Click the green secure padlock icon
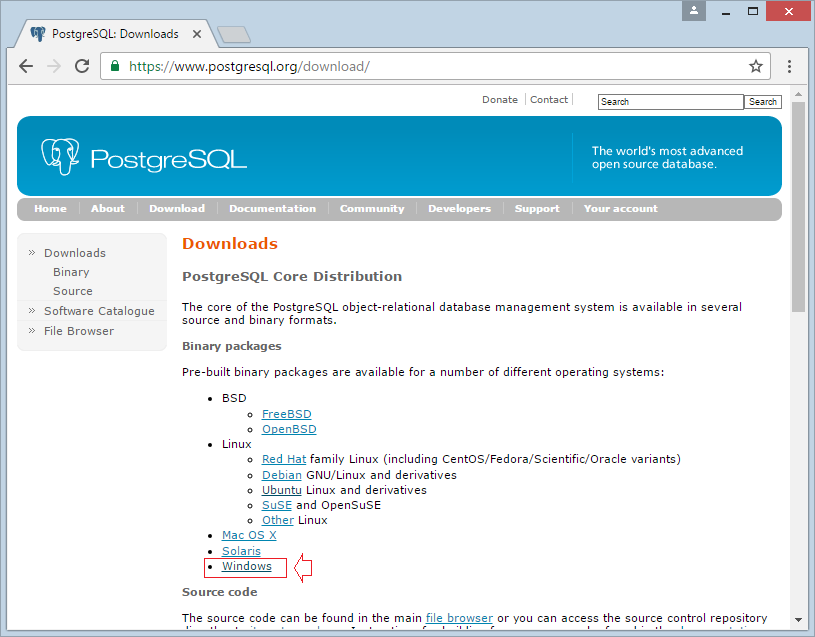This screenshot has width=815, height=637. pyautogui.click(x=115, y=66)
